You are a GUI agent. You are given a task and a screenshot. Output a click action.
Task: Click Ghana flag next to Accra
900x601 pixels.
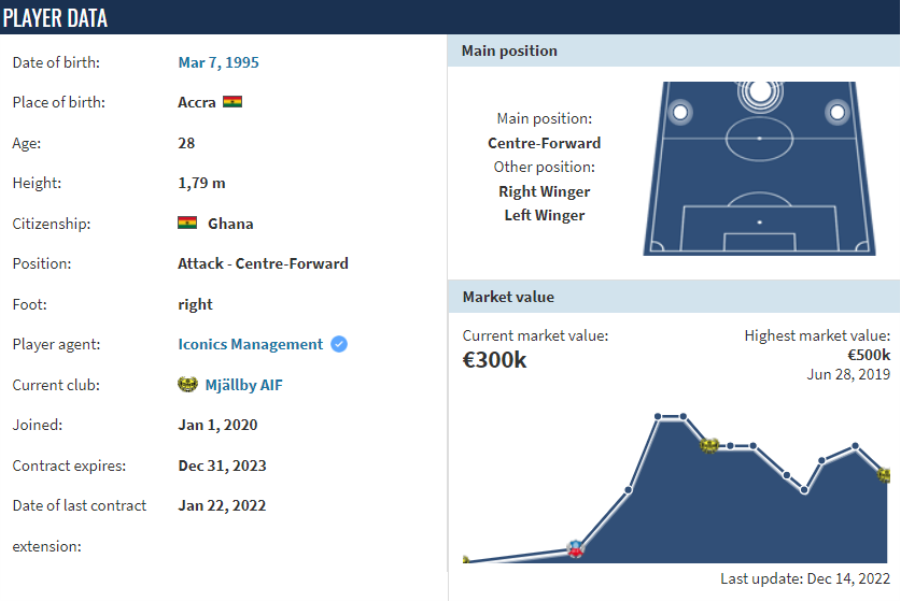[232, 102]
